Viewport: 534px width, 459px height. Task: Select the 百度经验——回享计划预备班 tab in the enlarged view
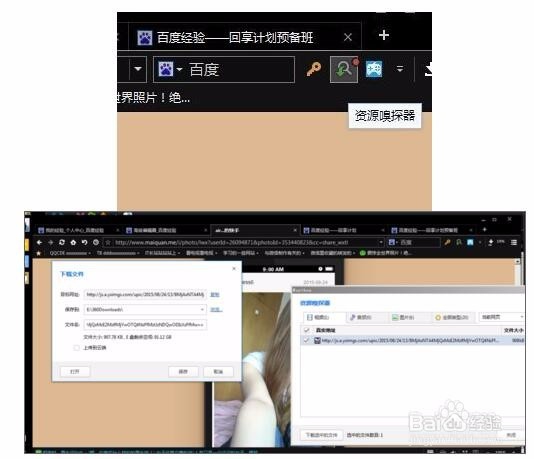pos(245,37)
